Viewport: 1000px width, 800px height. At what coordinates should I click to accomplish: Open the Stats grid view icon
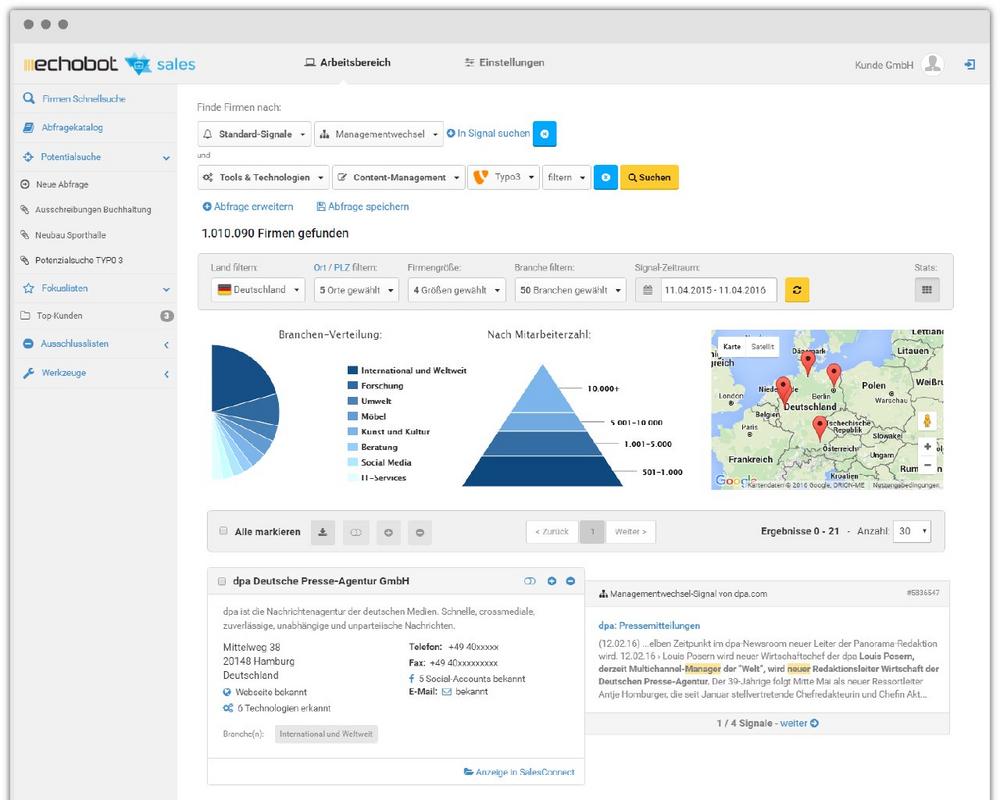(927, 290)
